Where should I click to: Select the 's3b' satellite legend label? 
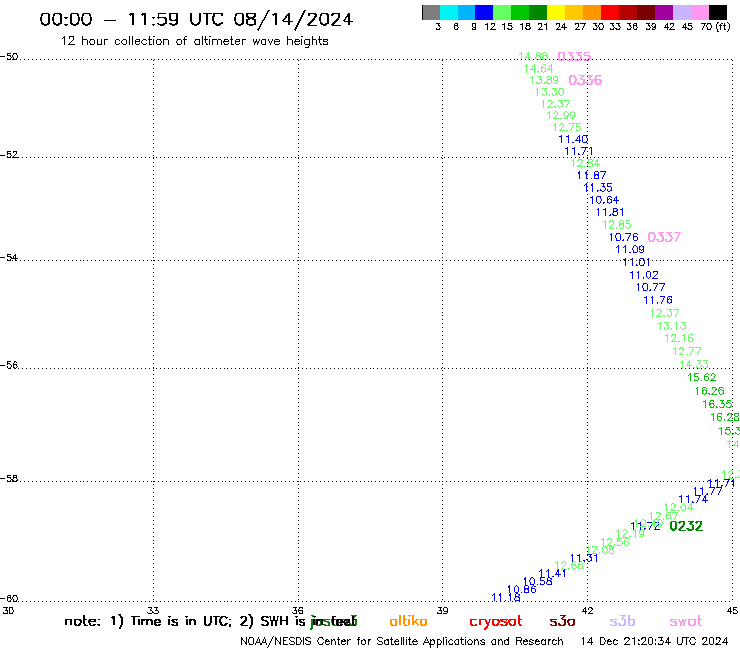coord(622,621)
